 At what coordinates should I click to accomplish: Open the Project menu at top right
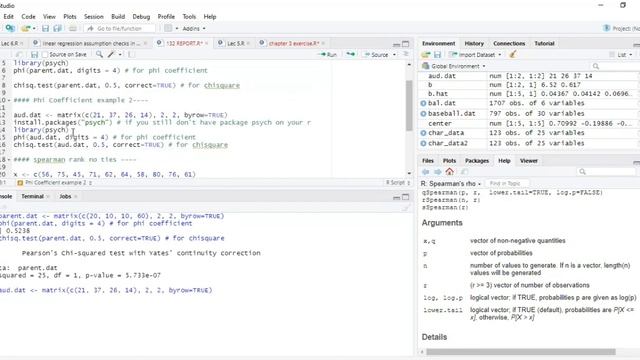pyautogui.click(x=621, y=28)
